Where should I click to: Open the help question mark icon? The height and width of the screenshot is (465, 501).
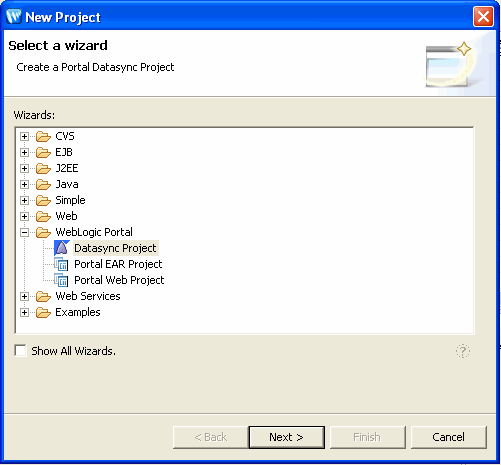pos(463,351)
